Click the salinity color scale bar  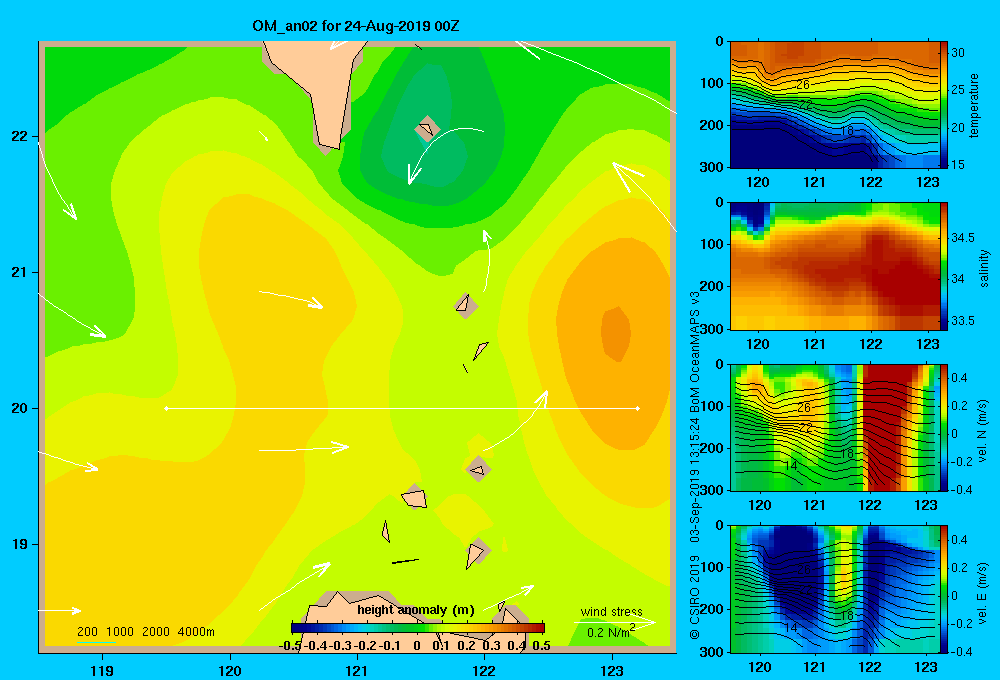(944, 266)
